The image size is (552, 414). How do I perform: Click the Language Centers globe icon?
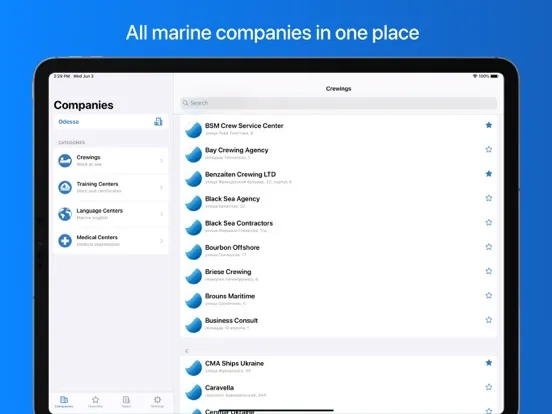65,214
